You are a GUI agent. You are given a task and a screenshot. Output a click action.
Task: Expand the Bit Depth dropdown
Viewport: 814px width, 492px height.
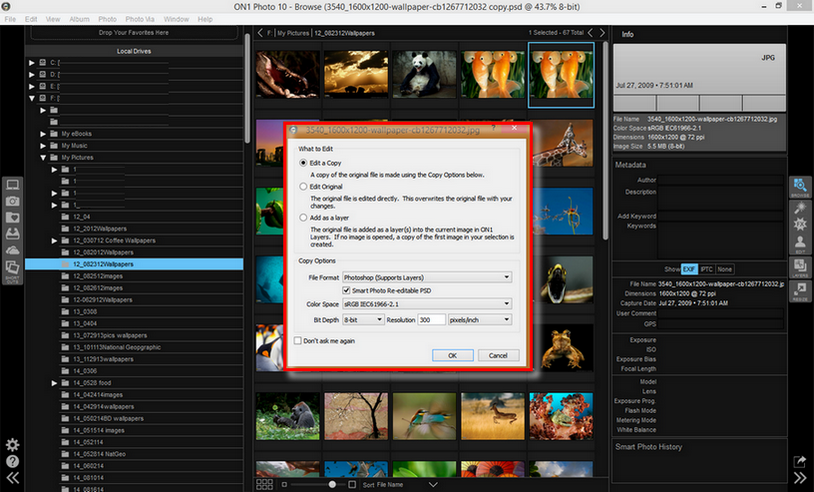pyautogui.click(x=362, y=319)
